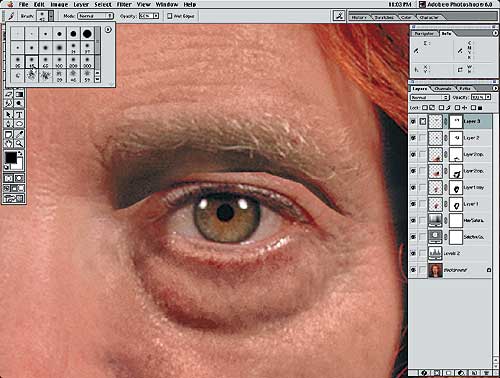
Task: Select the Pen tool
Action: pyautogui.click(x=9, y=124)
